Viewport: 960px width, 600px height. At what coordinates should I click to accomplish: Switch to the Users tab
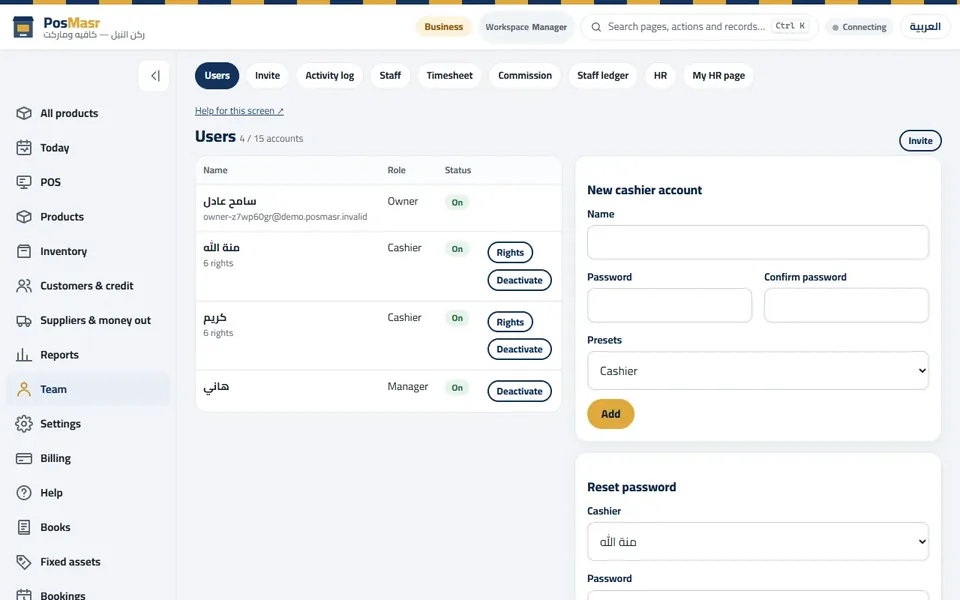[217, 75]
